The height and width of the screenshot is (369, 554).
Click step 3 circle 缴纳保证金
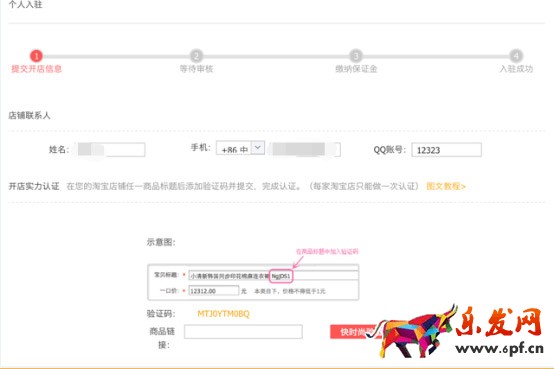(x=356, y=56)
